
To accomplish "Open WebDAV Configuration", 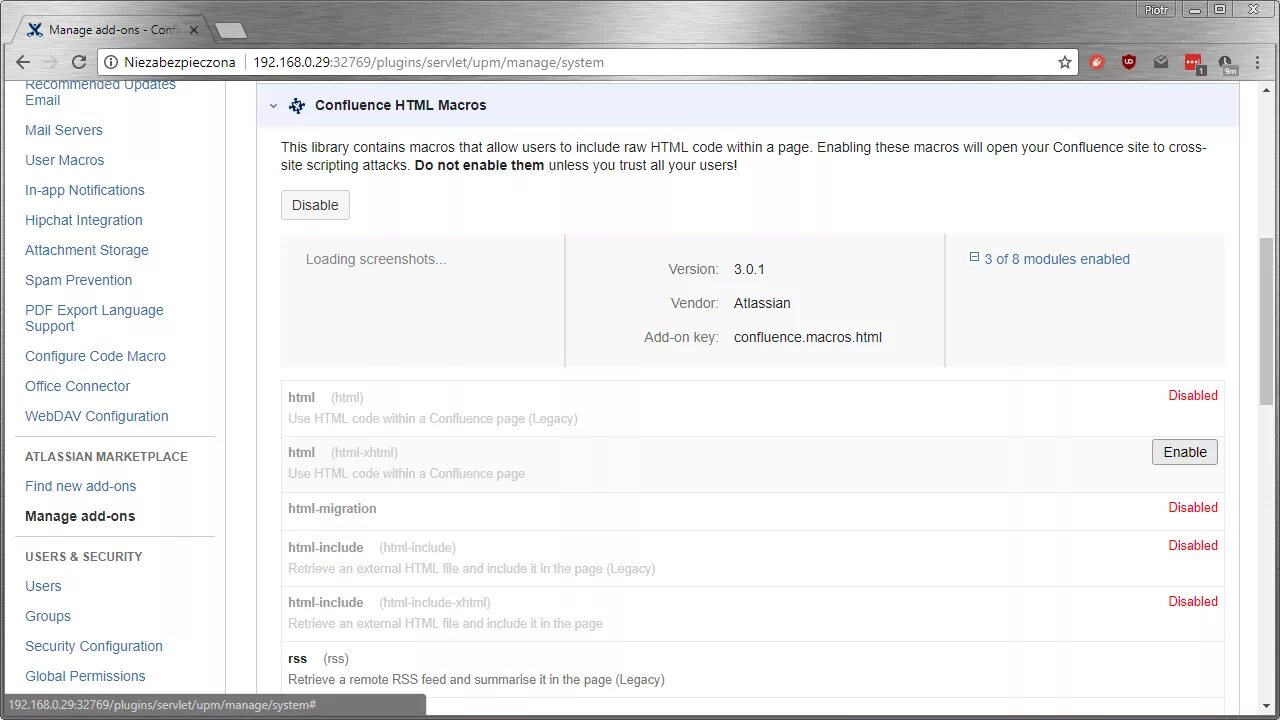I will coord(97,416).
